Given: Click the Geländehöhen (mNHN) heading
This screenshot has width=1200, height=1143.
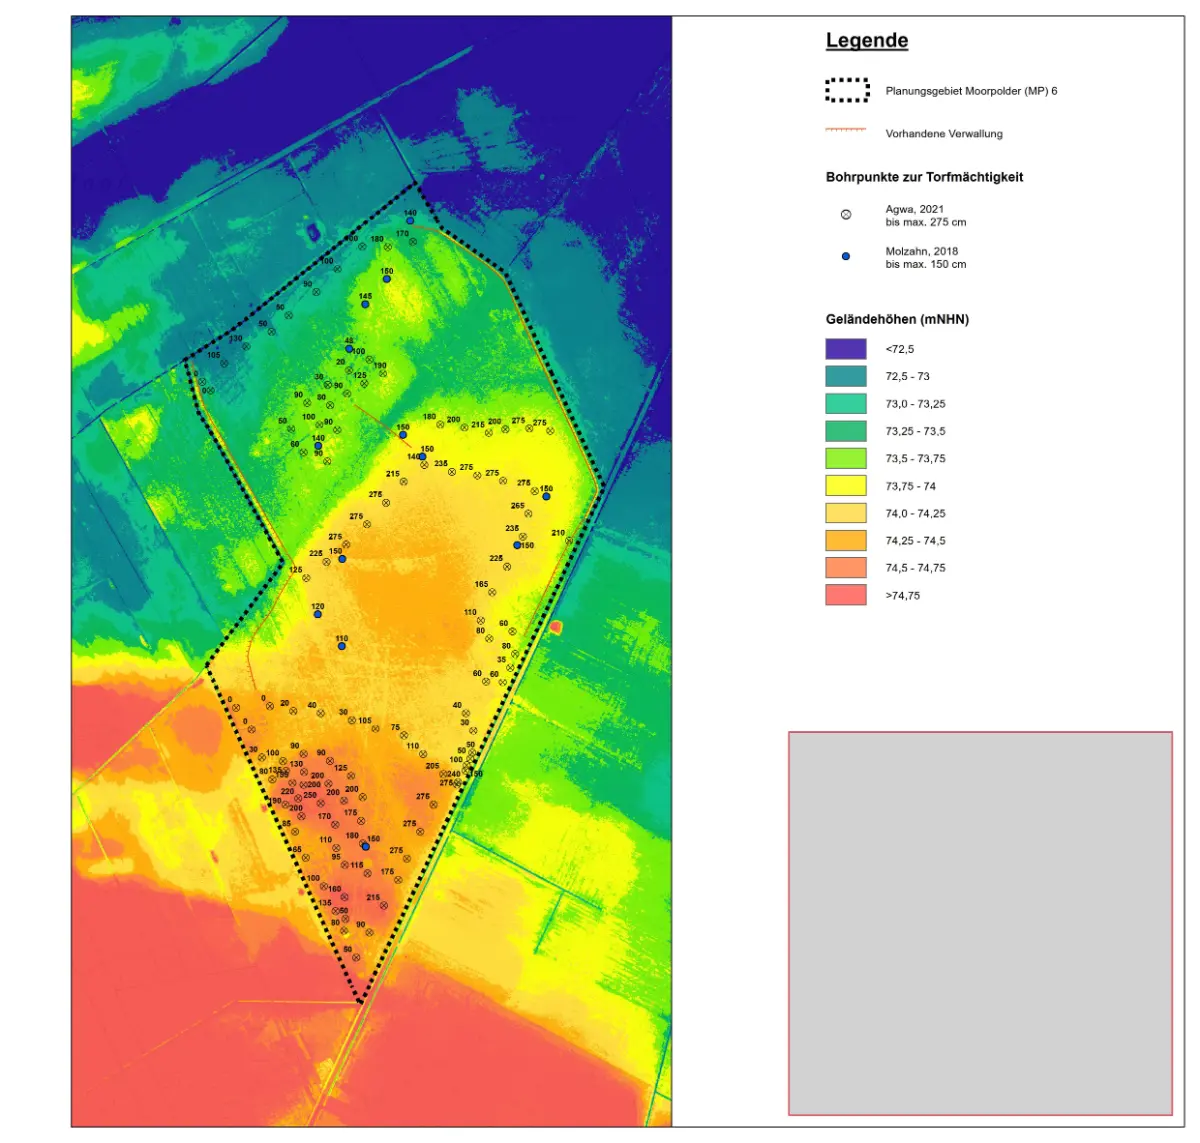Looking at the screenshot, I should coord(897,320).
